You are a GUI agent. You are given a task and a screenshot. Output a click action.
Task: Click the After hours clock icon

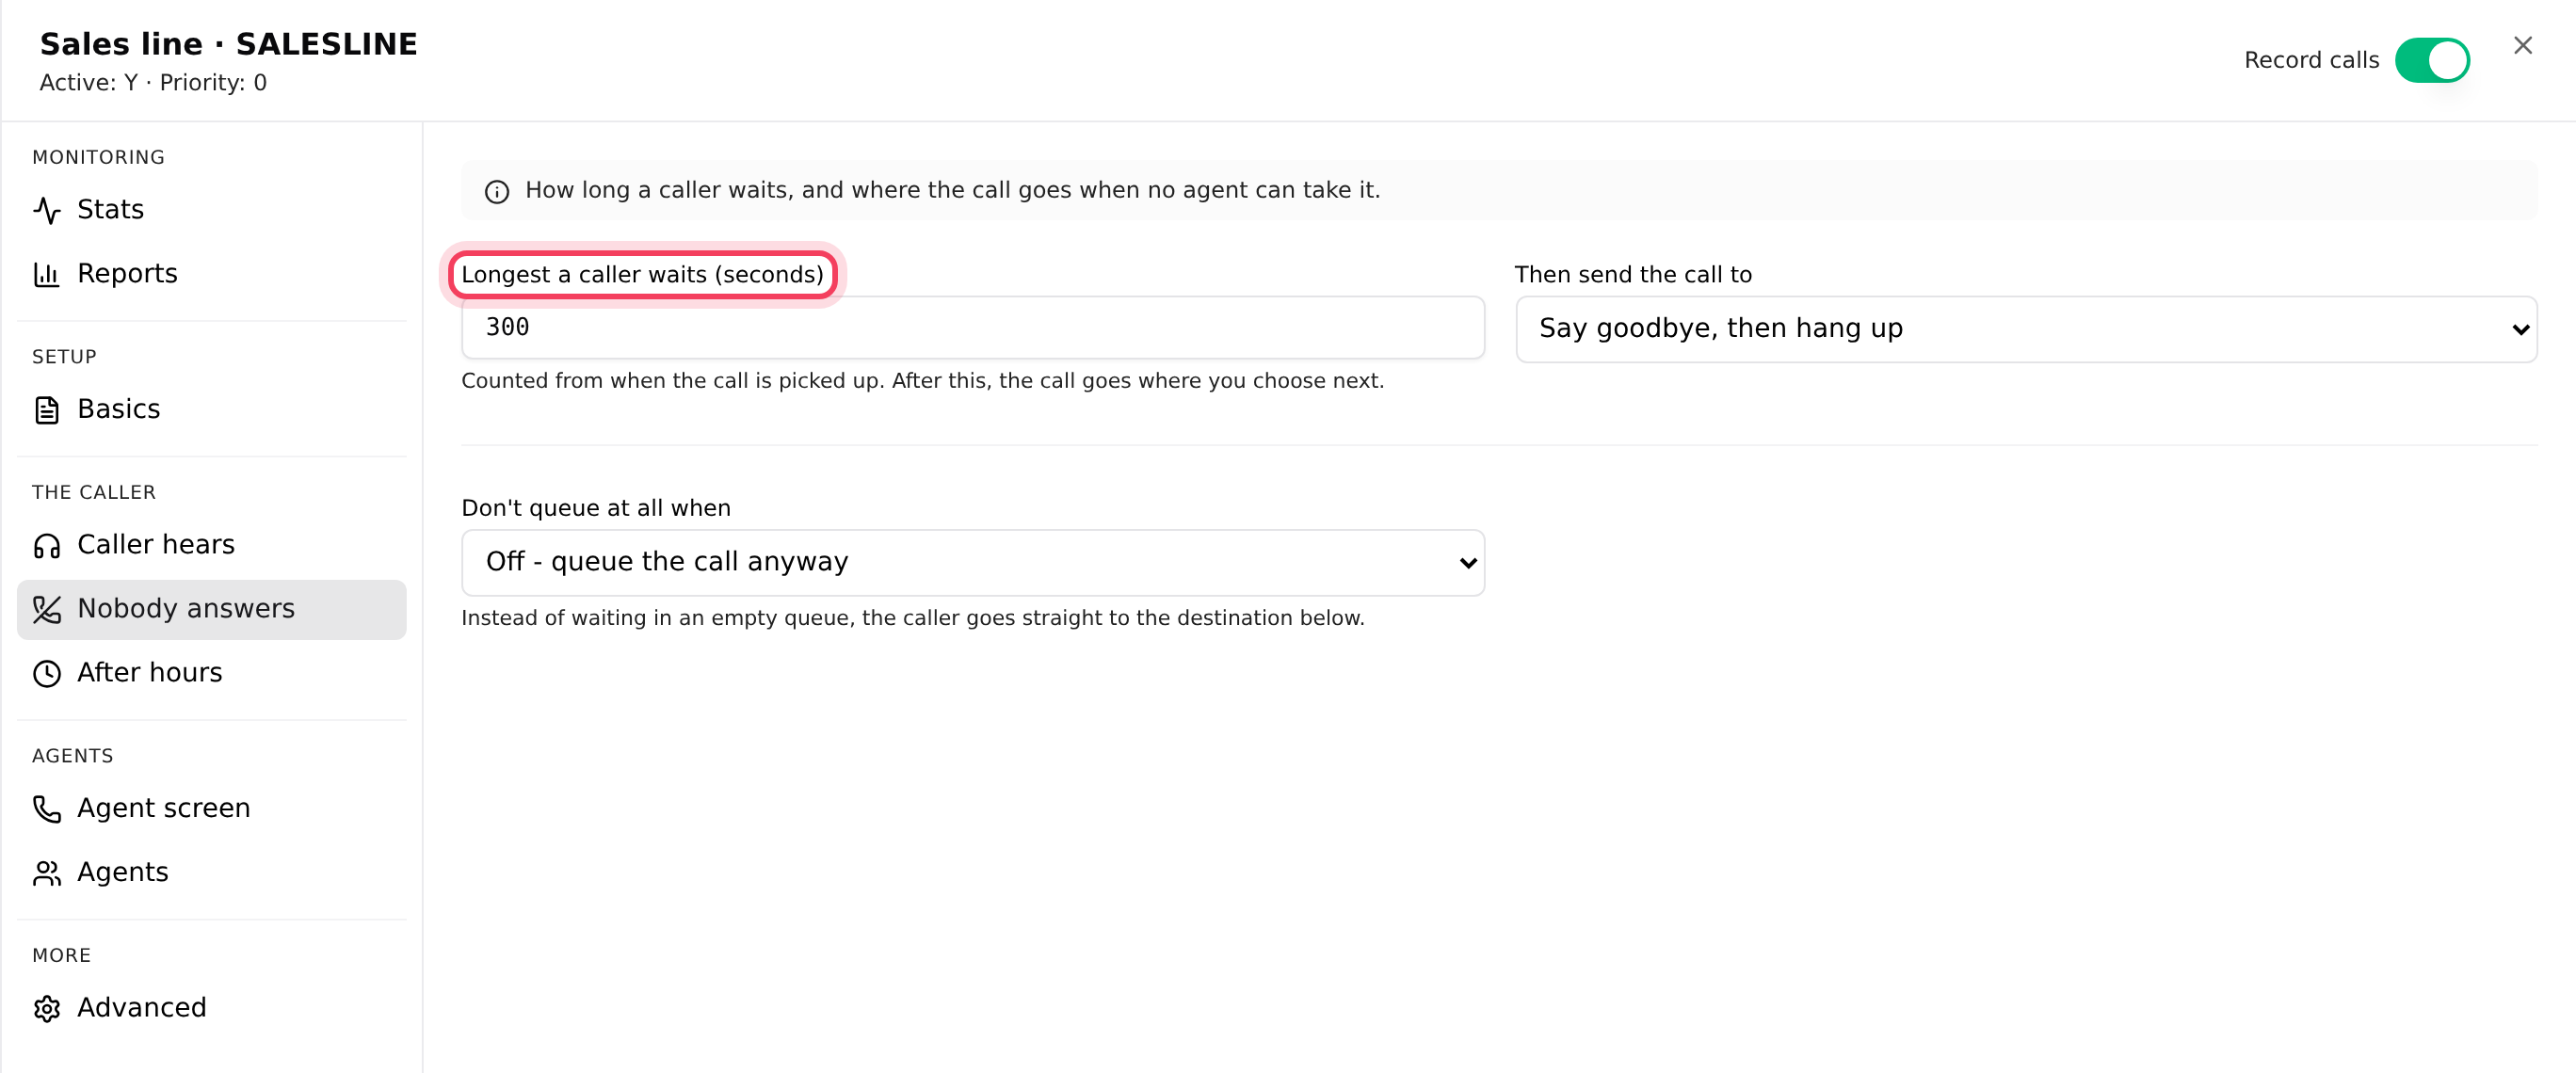[x=47, y=673]
